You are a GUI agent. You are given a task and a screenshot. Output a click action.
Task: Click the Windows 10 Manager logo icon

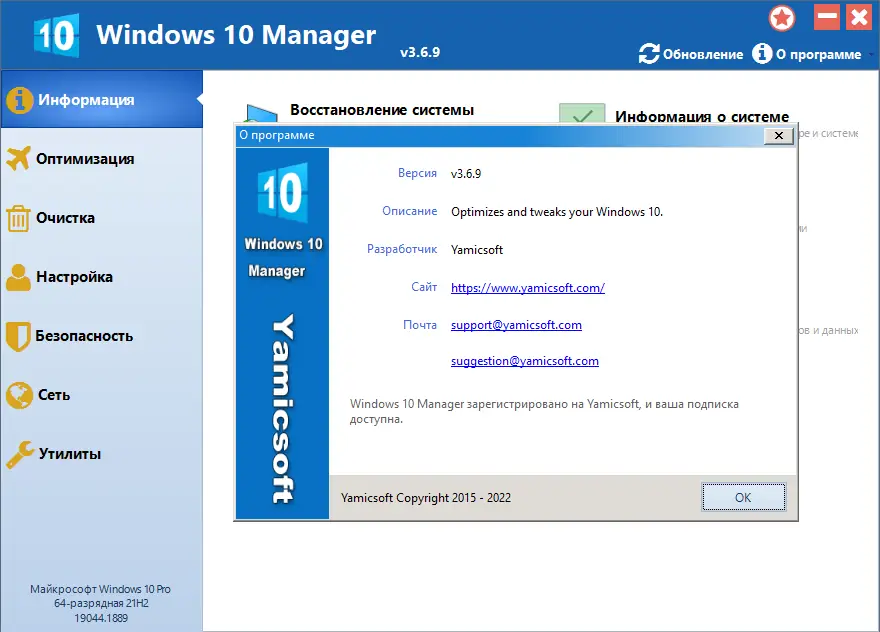click(x=56, y=35)
